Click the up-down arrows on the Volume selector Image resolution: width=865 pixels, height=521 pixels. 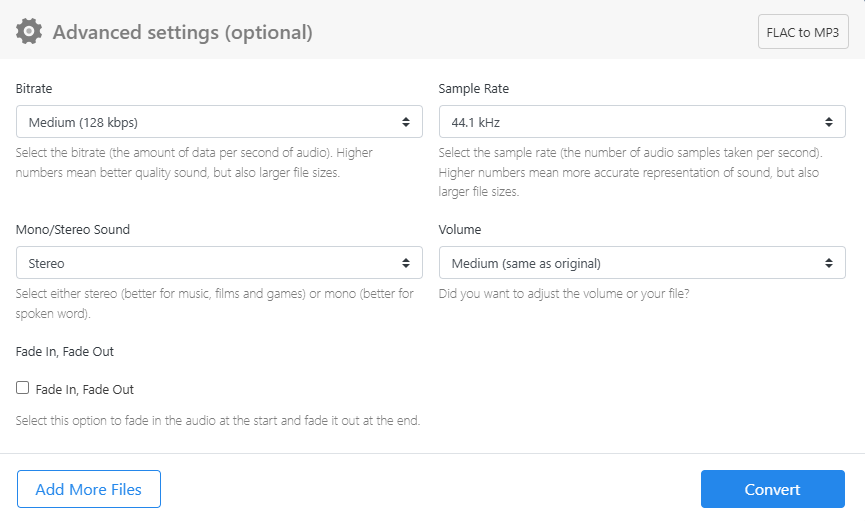click(828, 263)
